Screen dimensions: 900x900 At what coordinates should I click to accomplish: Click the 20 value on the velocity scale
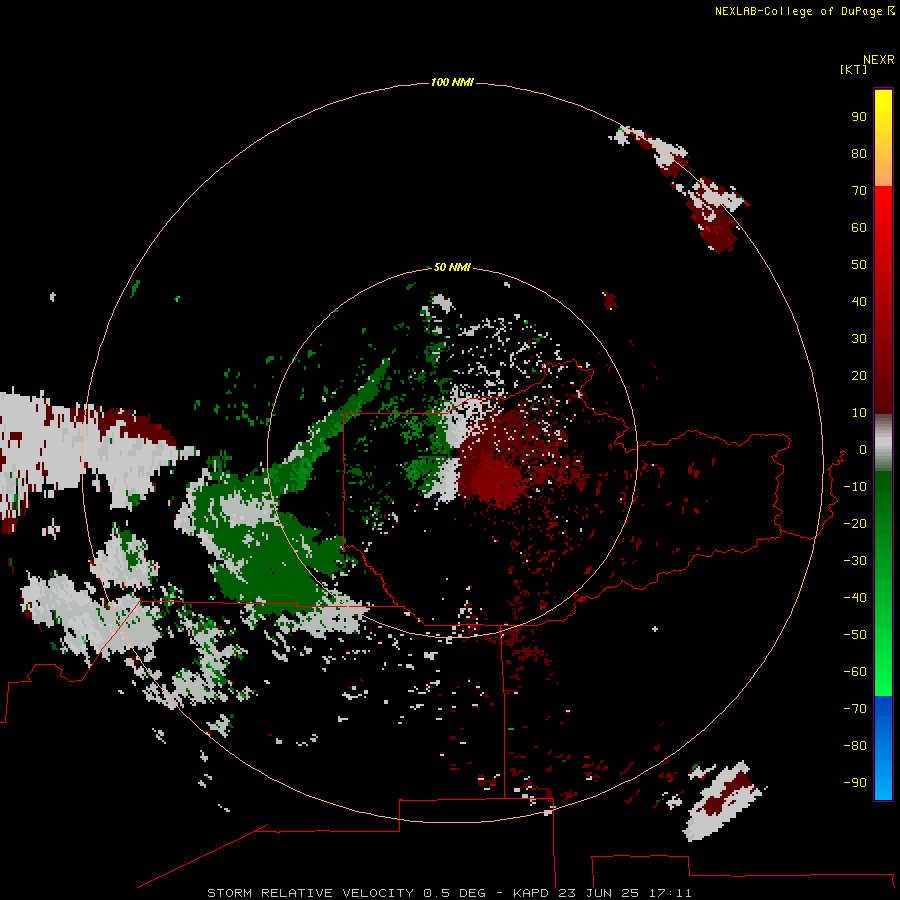859,376
